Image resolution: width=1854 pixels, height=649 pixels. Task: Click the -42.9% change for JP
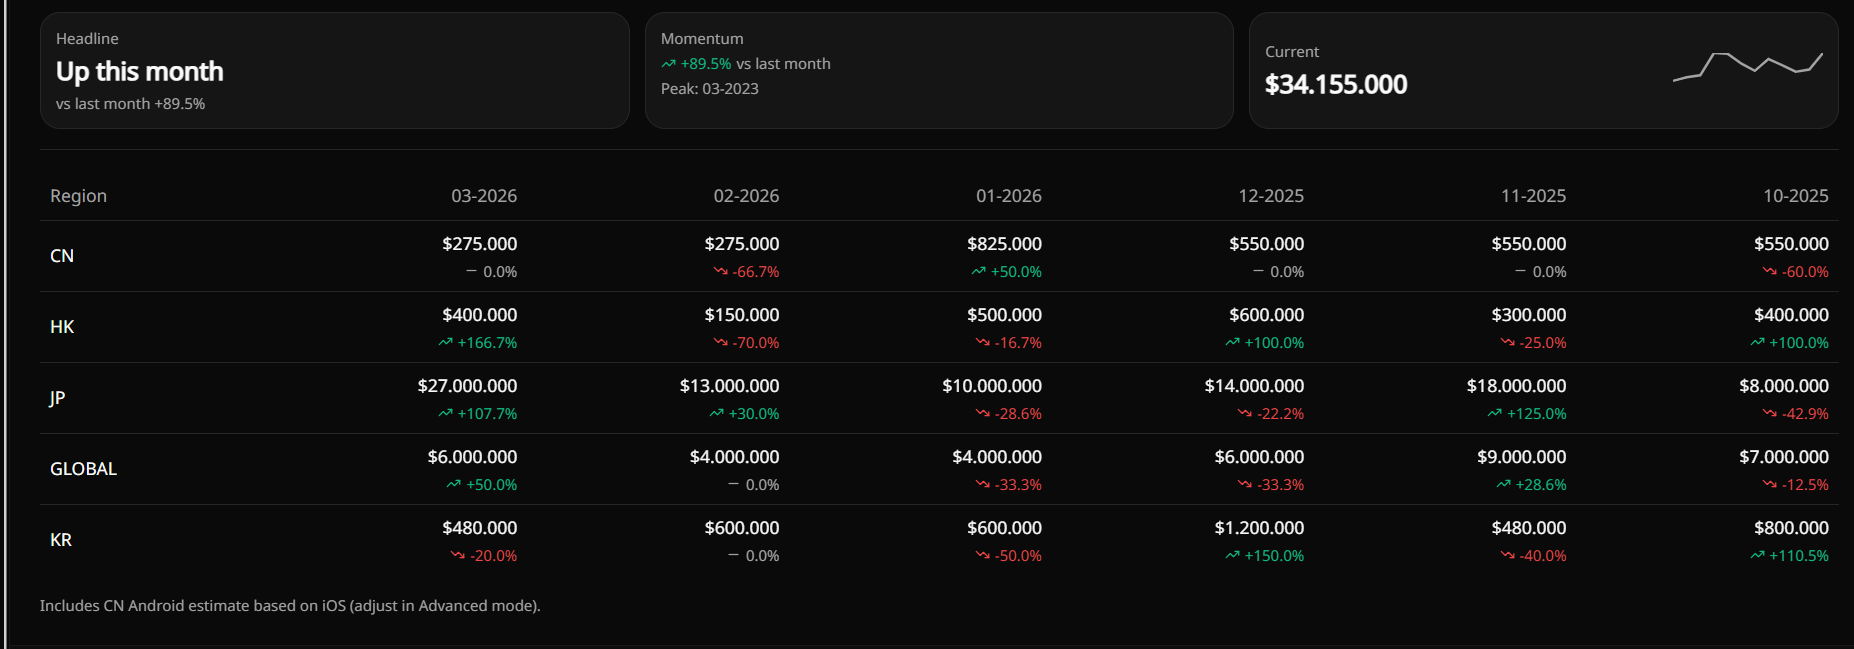[x=1805, y=414]
